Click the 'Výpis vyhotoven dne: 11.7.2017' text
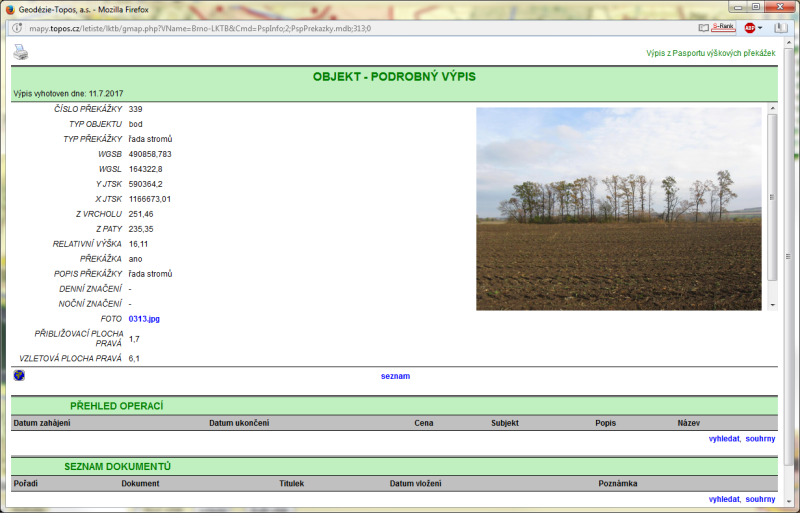The image size is (800, 513). click(68, 93)
